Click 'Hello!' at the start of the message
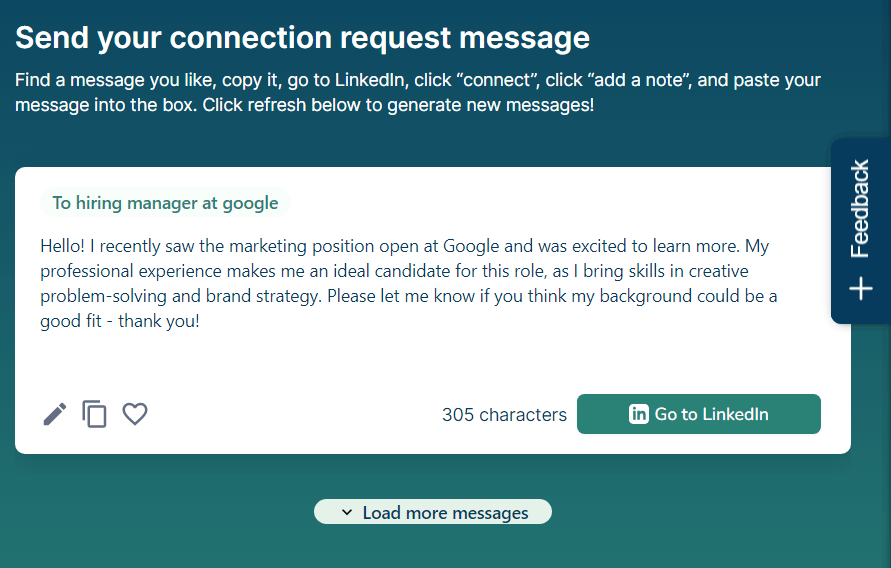Screen dimensions: 891x568 (x=63, y=246)
